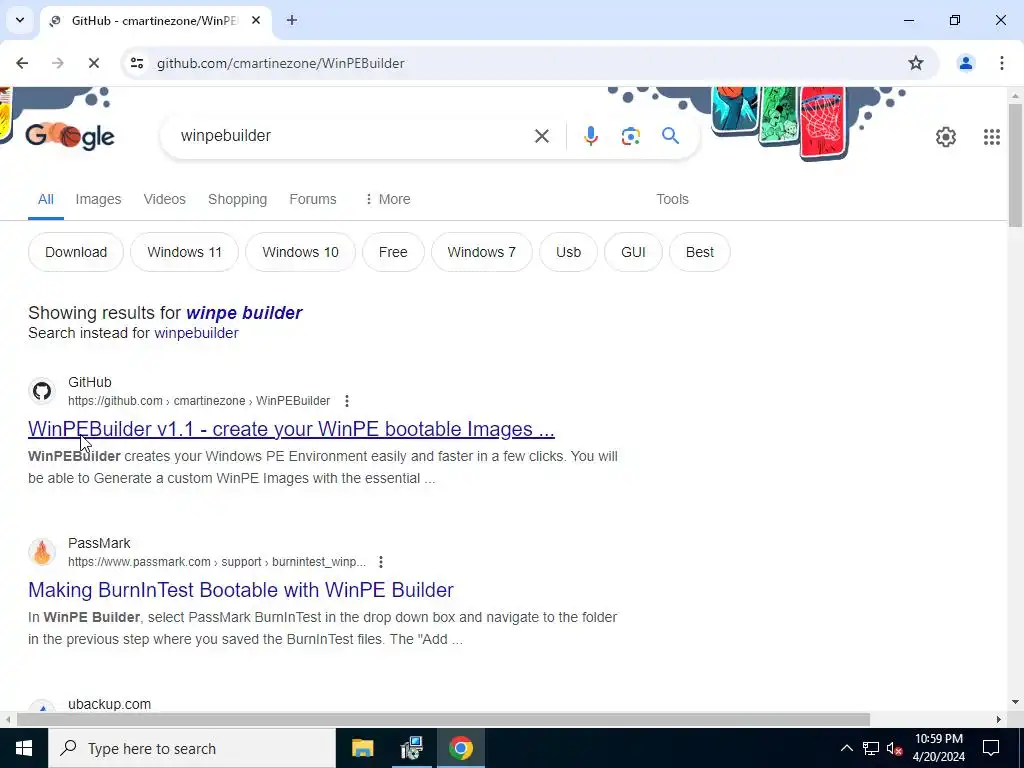Show hidden system tray icons

(846, 748)
